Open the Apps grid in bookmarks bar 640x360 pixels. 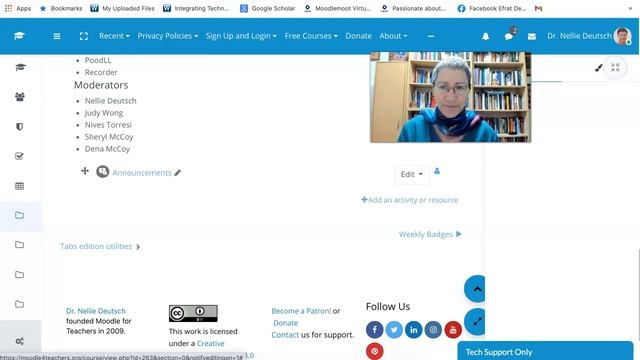click(x=18, y=8)
